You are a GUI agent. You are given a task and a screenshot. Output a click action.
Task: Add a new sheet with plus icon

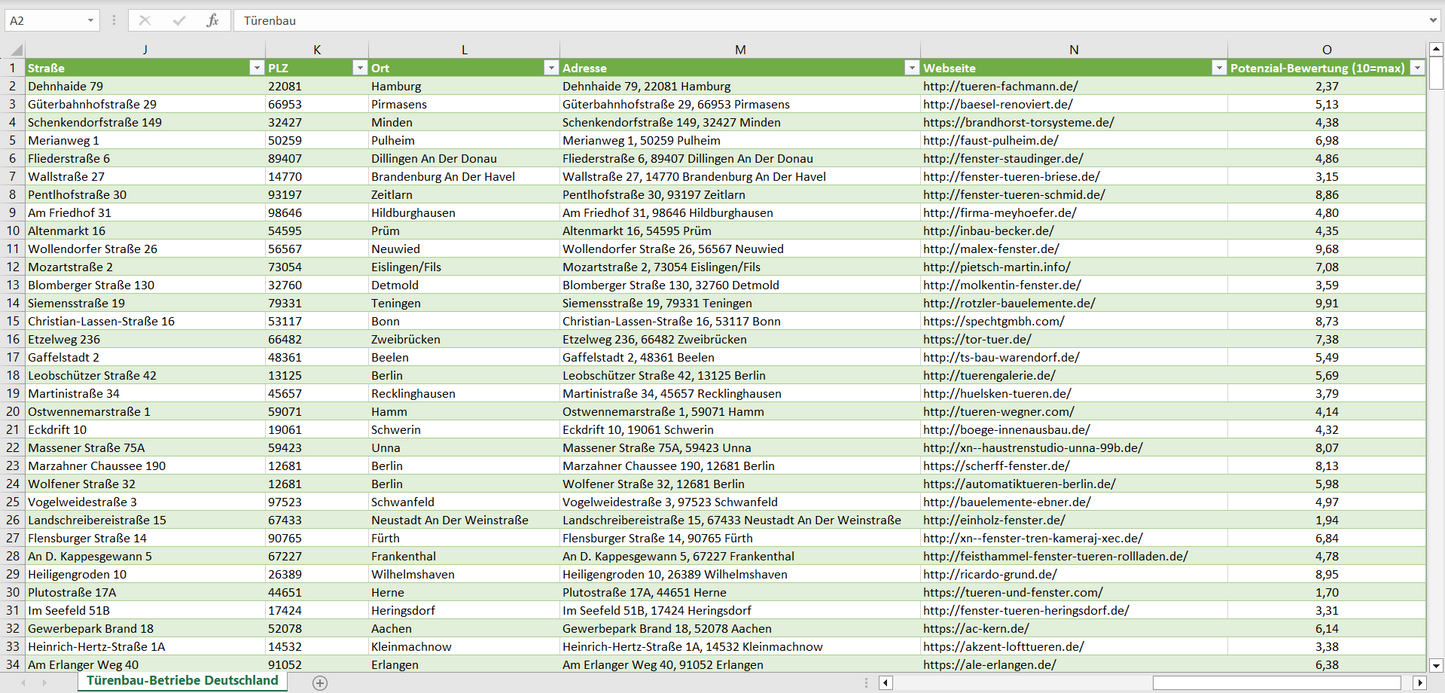(320, 683)
